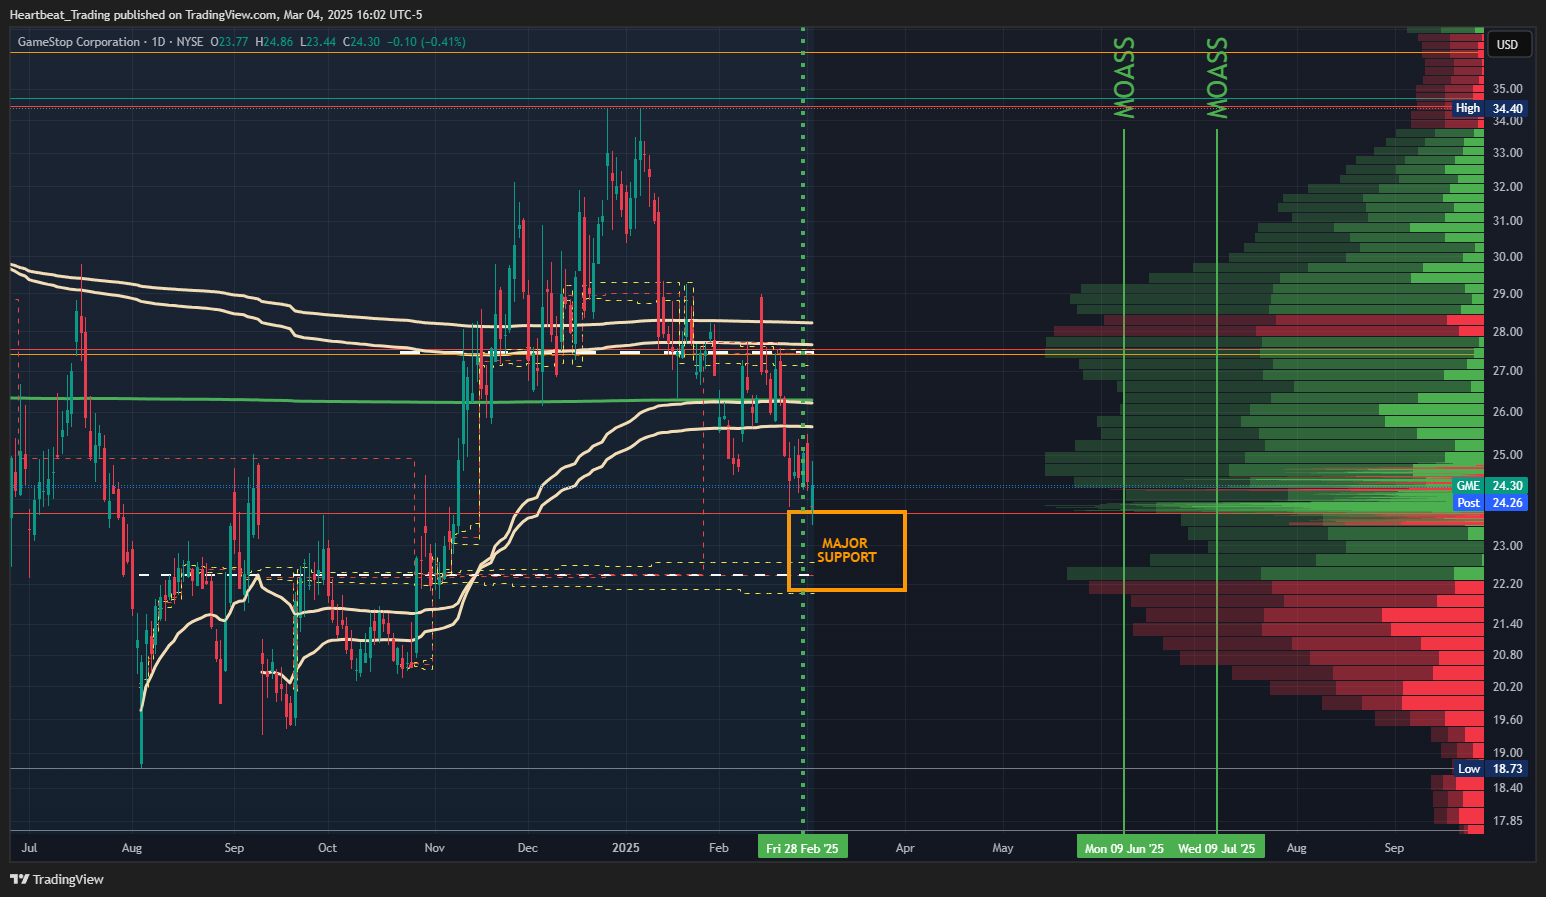The image size is (1546, 897).
Task: Click the 20.20 price axis label
Action: coord(1507,687)
